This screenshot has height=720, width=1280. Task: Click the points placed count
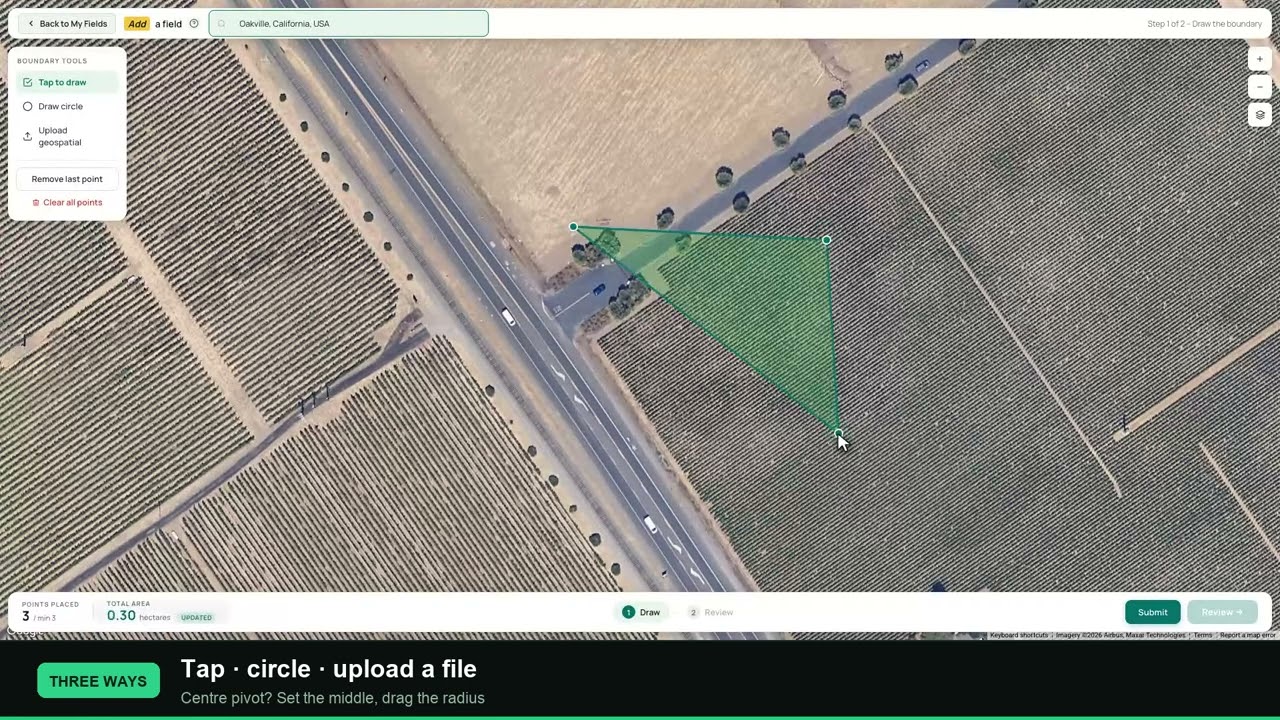[x=26, y=617]
